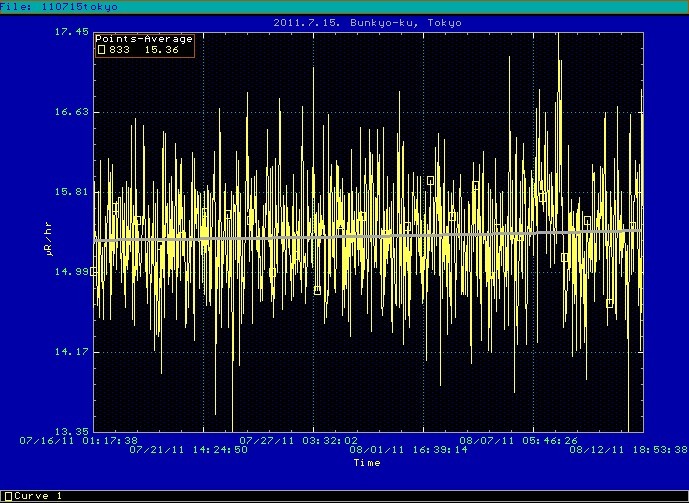This screenshot has height=503, width=689.
Task: Click the µR/hr y-axis label
Action: pos(47,242)
